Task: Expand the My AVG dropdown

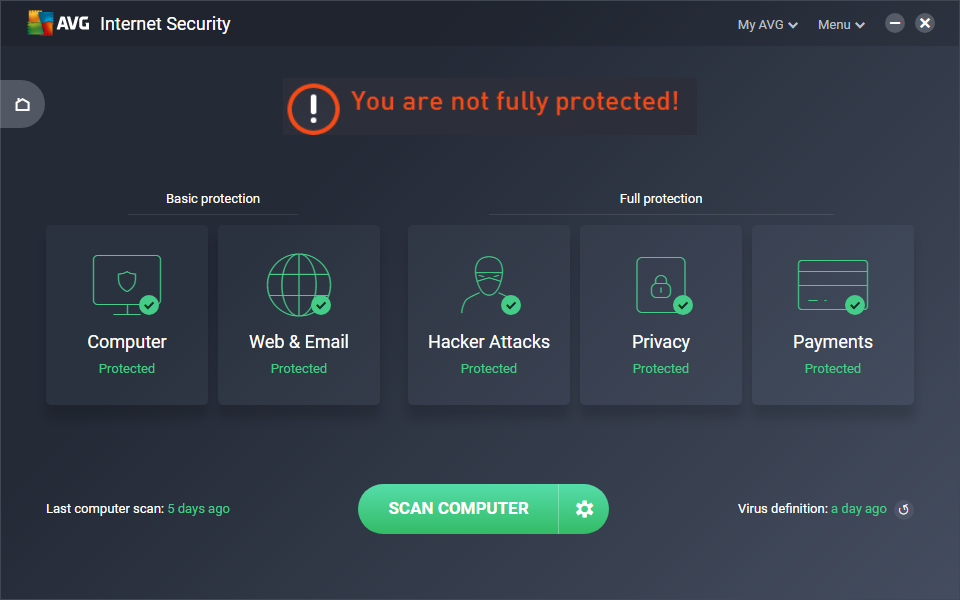Action: pyautogui.click(x=767, y=25)
